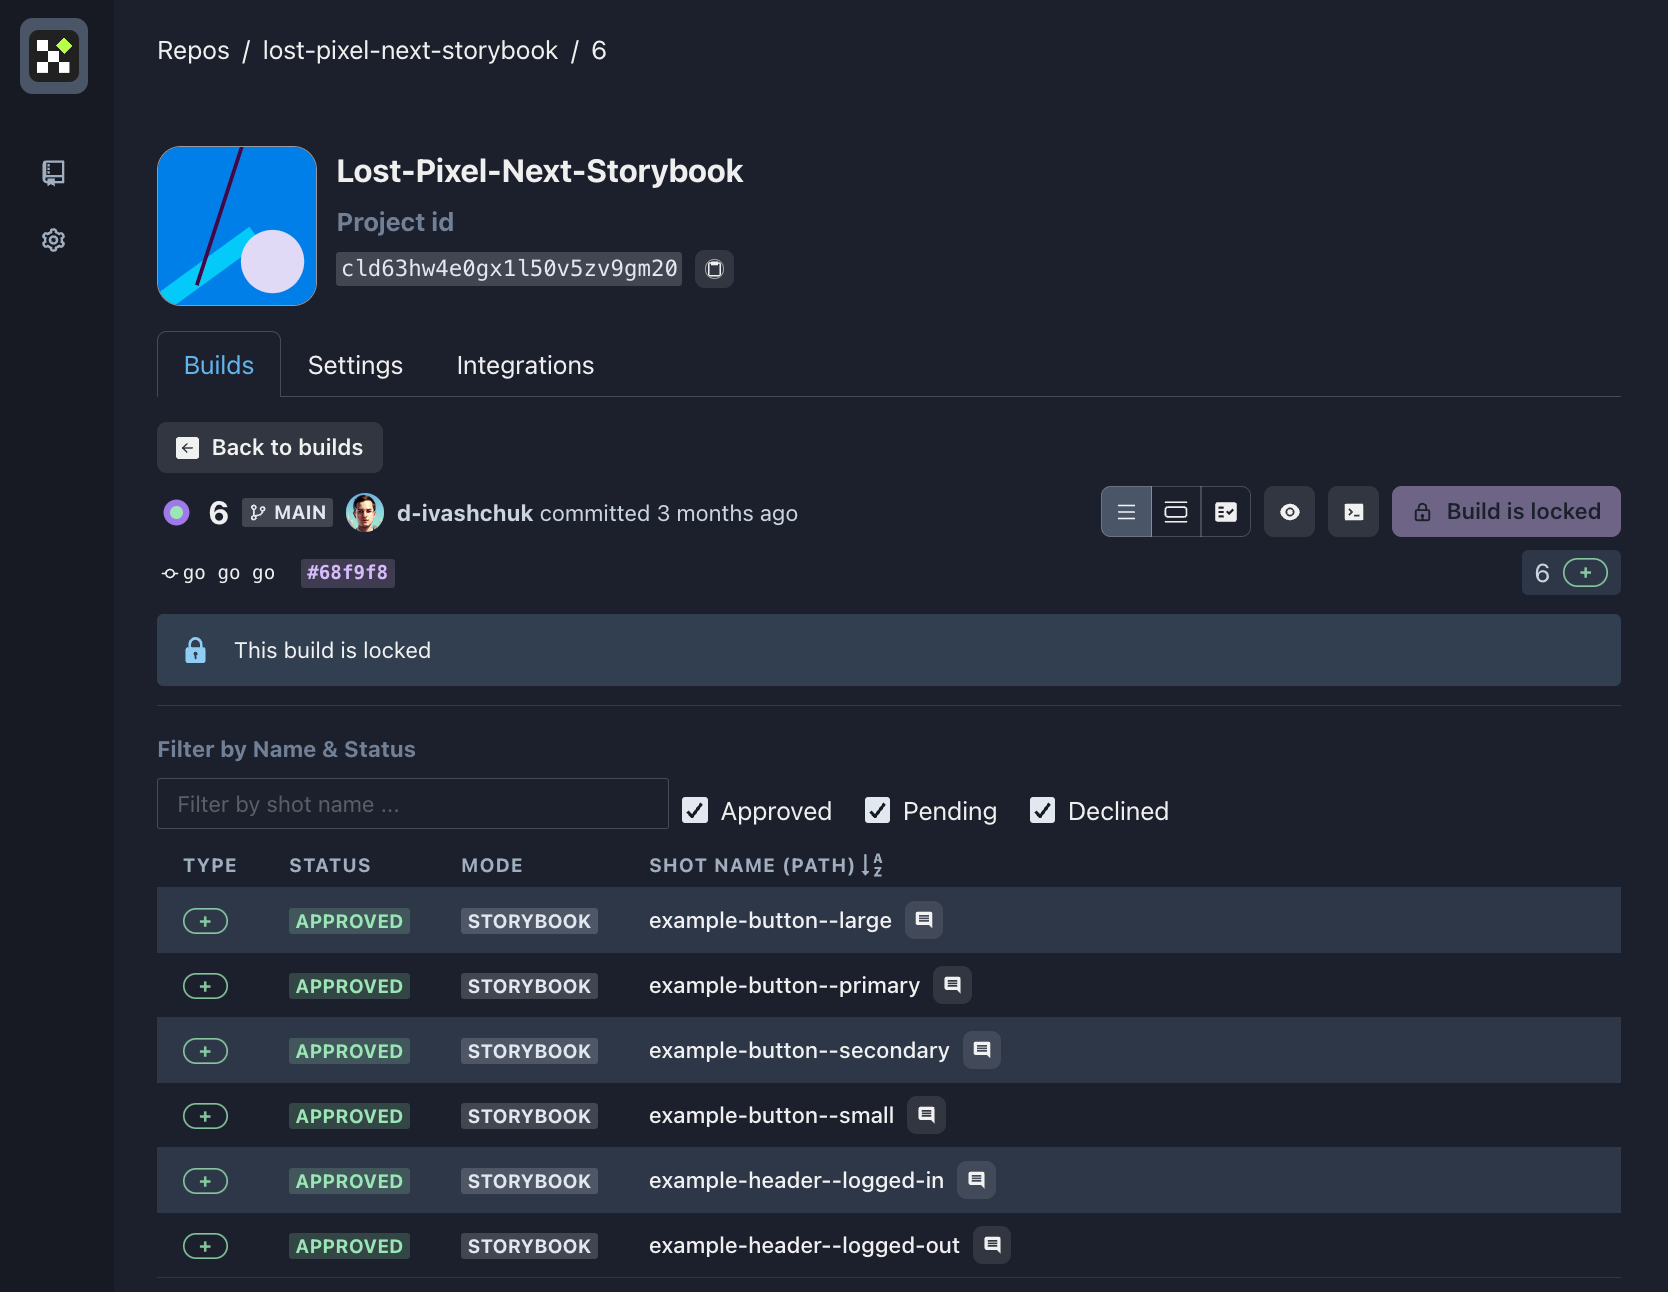Toggle the Declined filter checkbox
This screenshot has height=1292, width=1668.
[x=1042, y=810]
